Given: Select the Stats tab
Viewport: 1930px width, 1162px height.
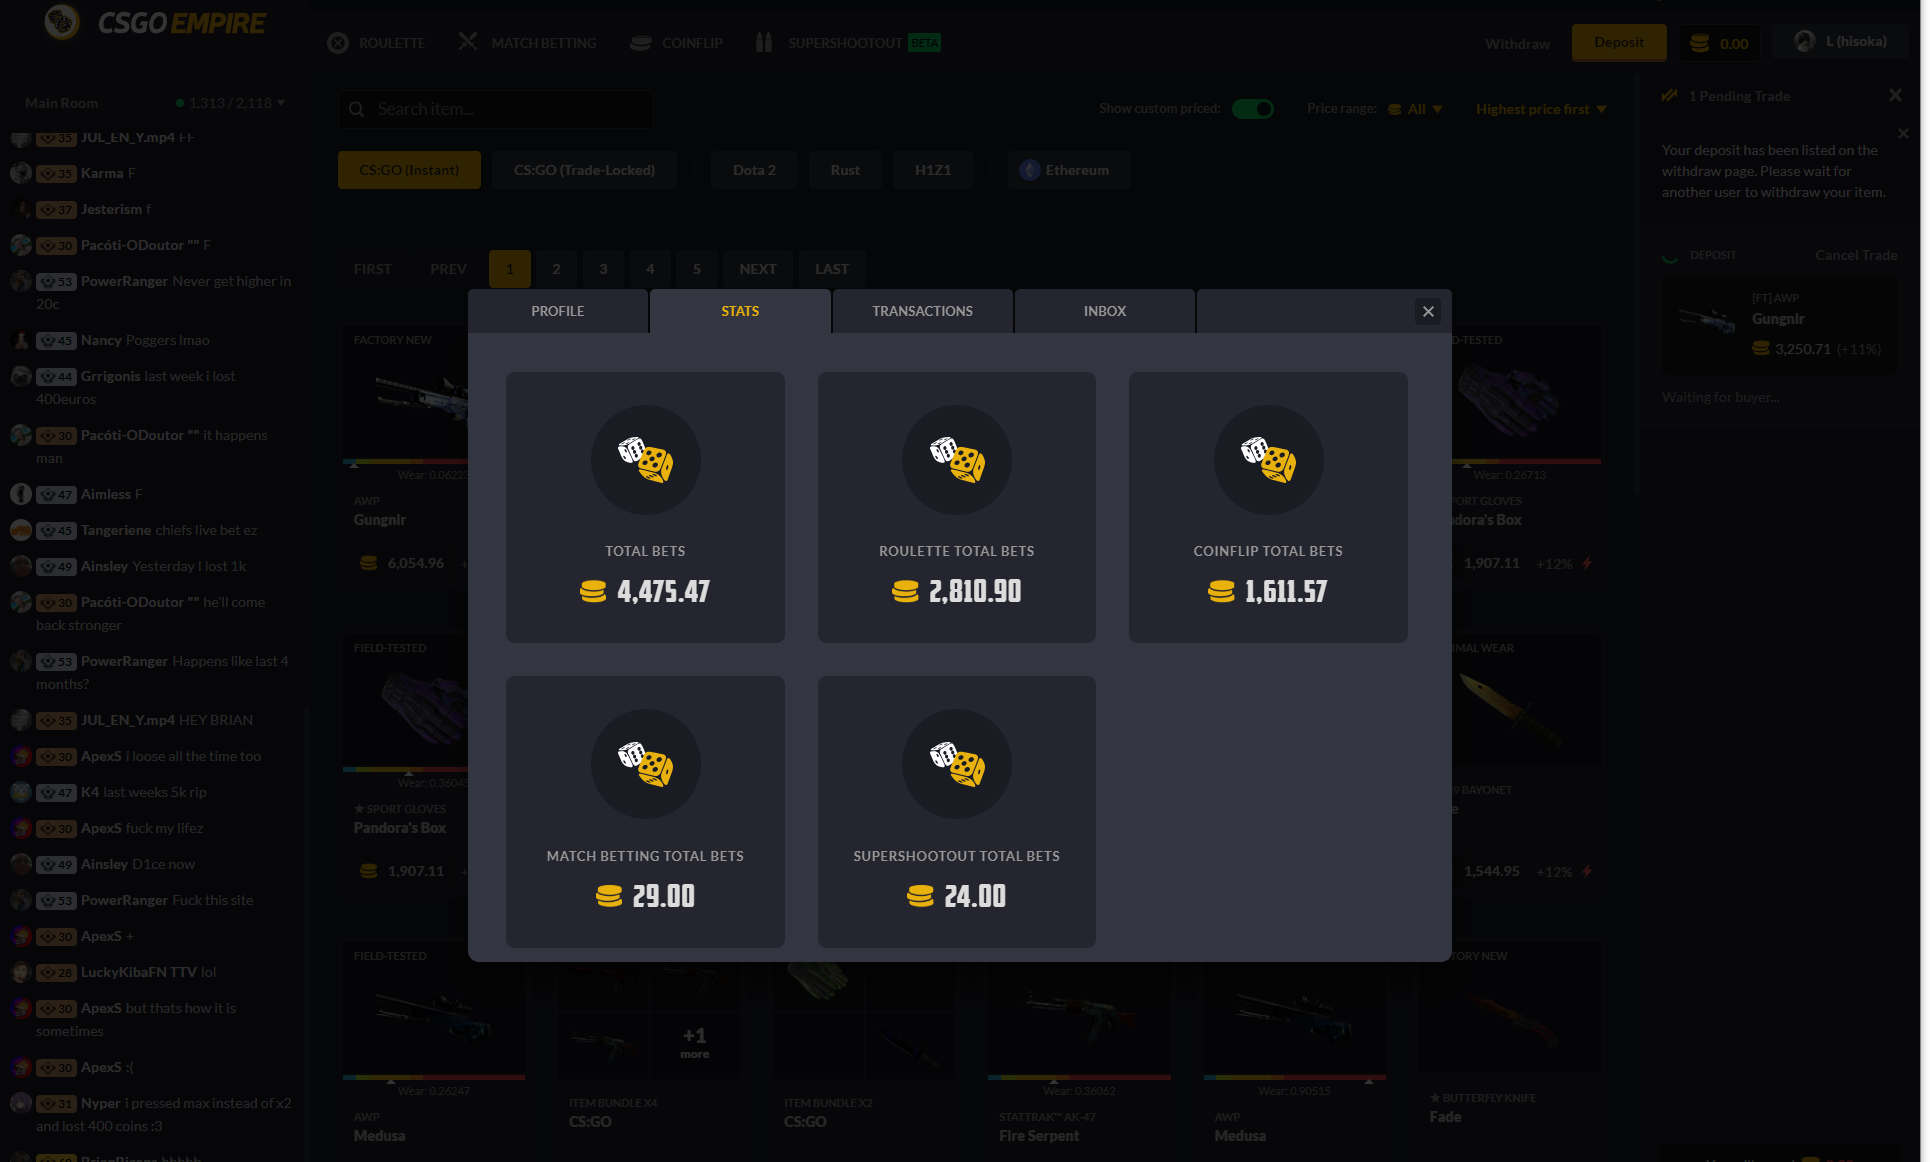Looking at the screenshot, I should click(x=740, y=311).
